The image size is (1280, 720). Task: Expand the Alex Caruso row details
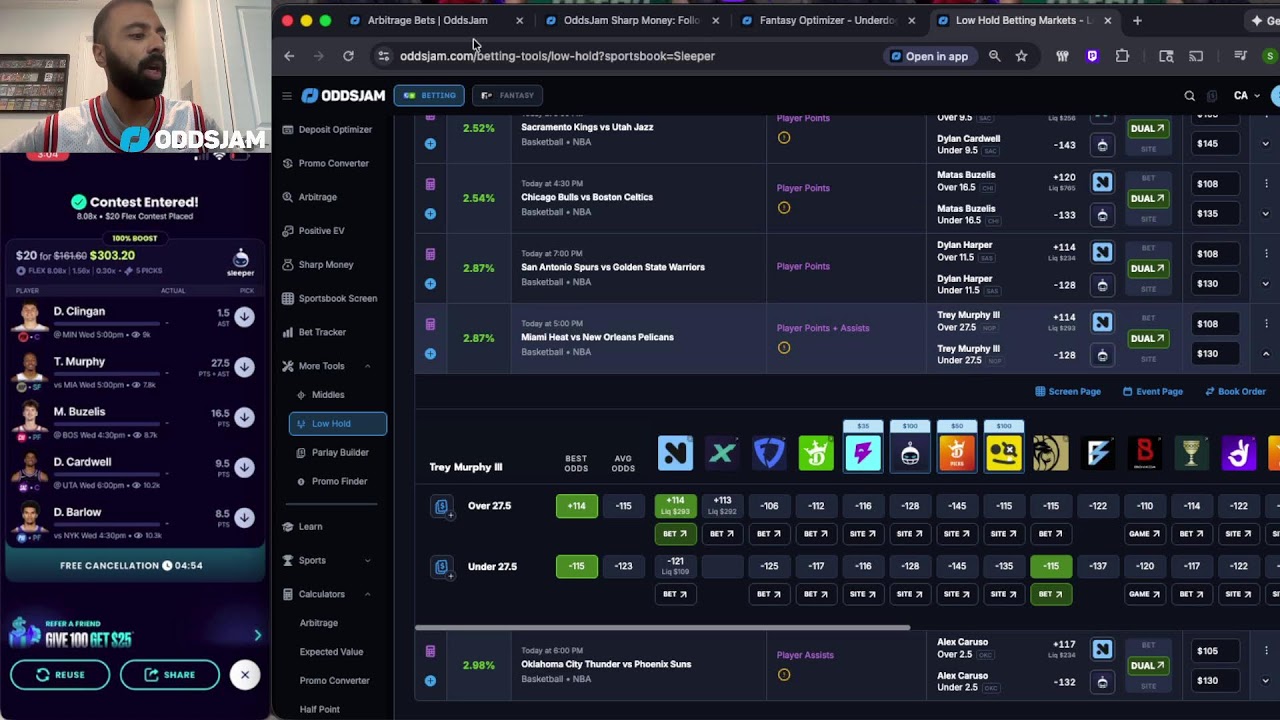(x=1266, y=681)
